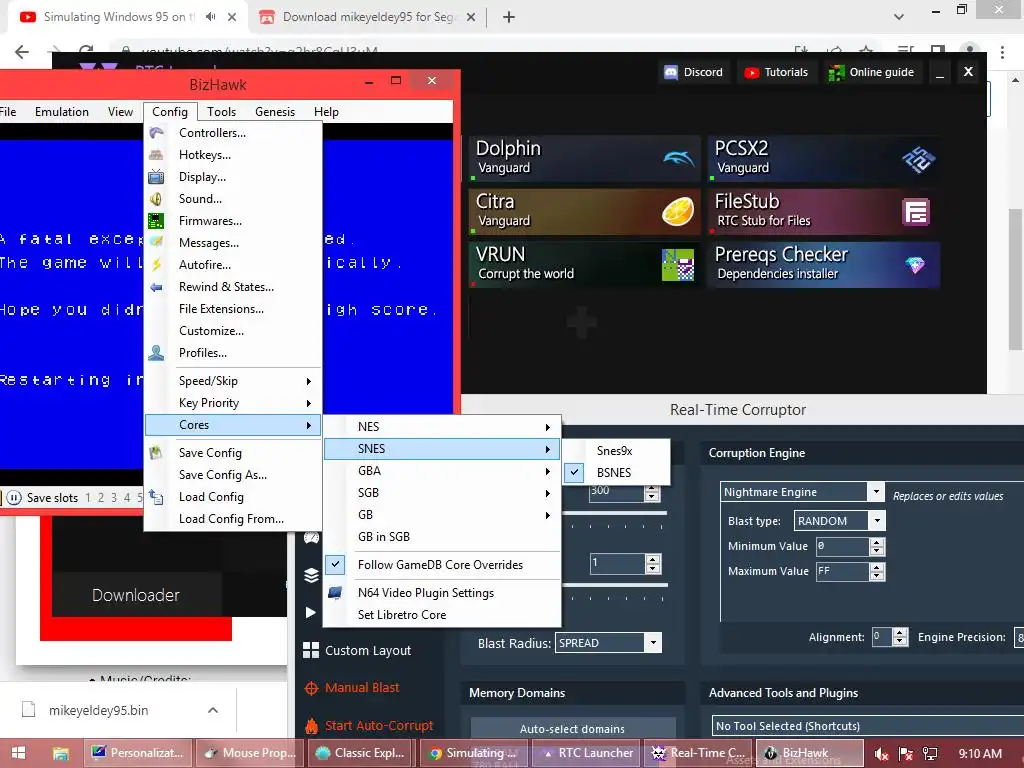Toggle Follow GameDB Core Overrides checkmark
The height and width of the screenshot is (768, 1024).
coord(335,564)
